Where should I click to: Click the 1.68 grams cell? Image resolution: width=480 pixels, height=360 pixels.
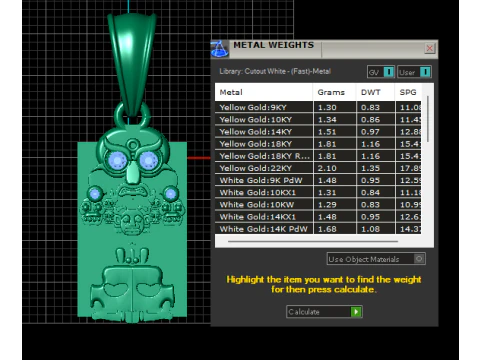pos(335,229)
